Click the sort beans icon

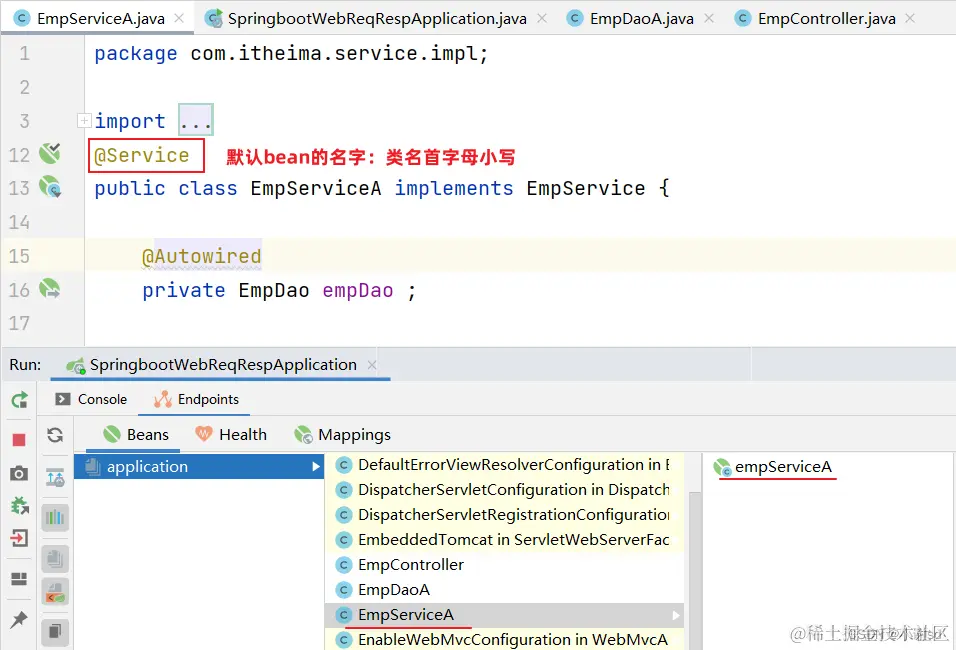click(55, 477)
